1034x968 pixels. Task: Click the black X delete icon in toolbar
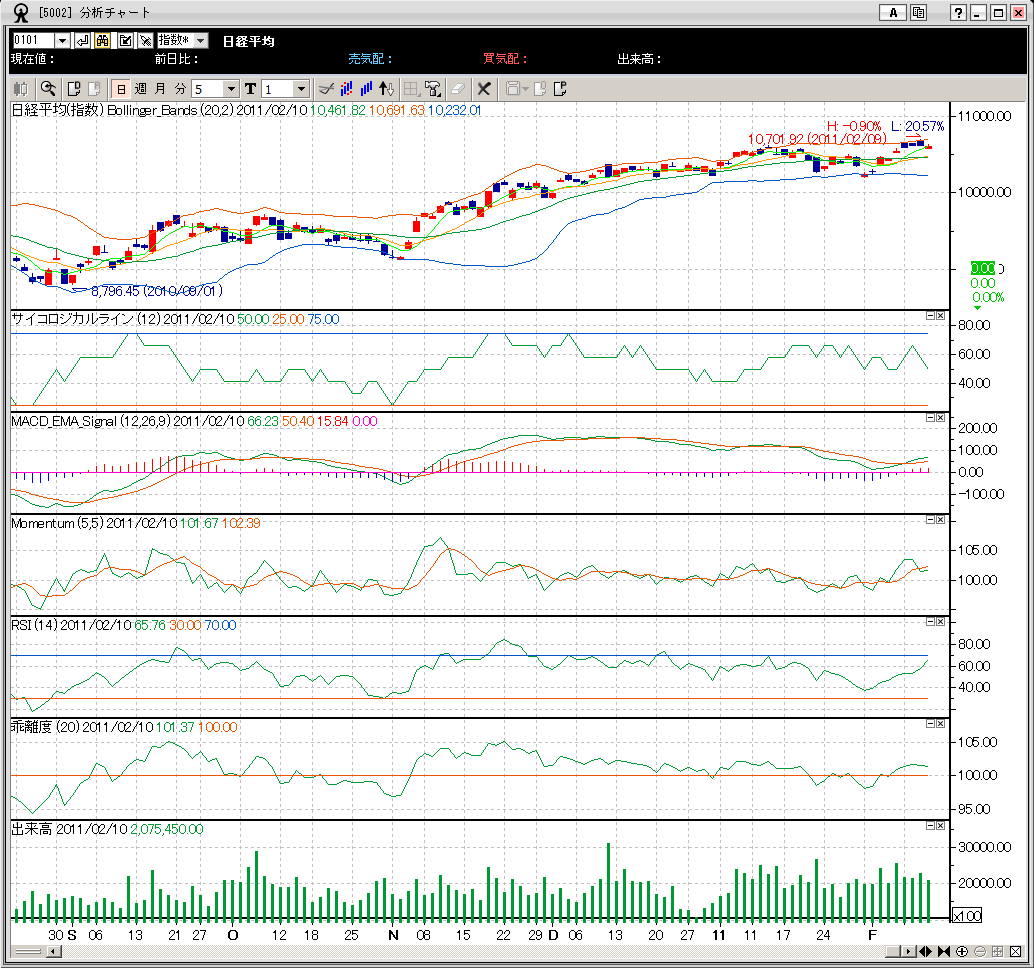click(484, 88)
